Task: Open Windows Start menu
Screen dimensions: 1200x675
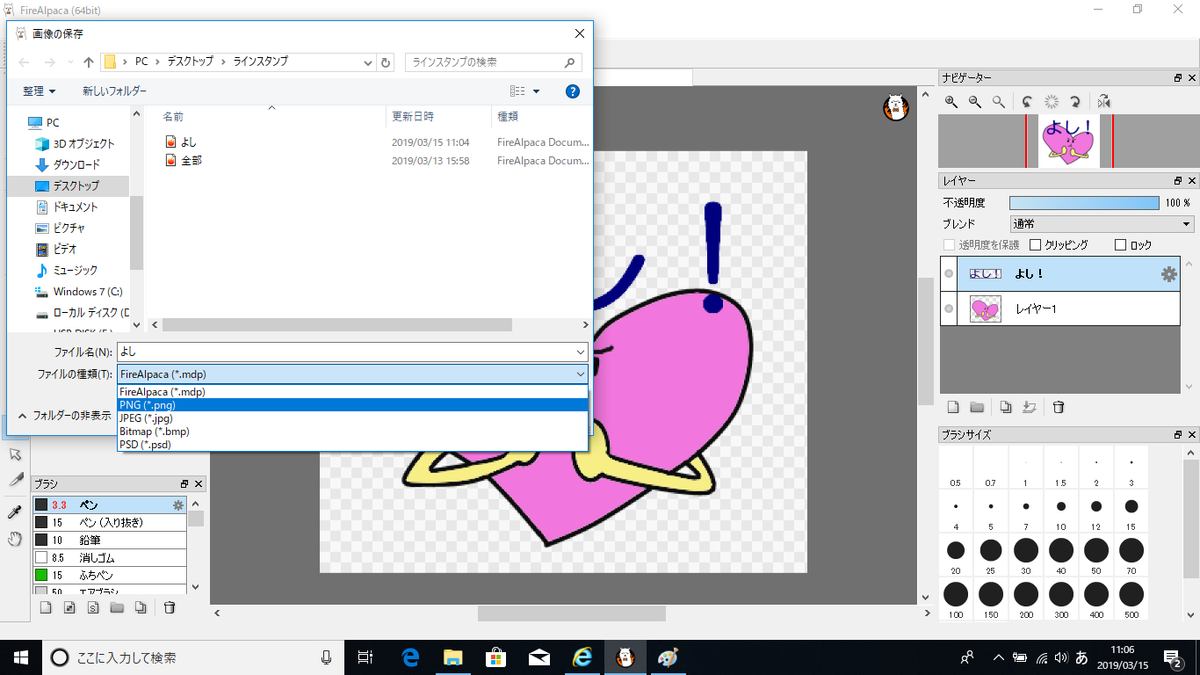Action: (20, 657)
